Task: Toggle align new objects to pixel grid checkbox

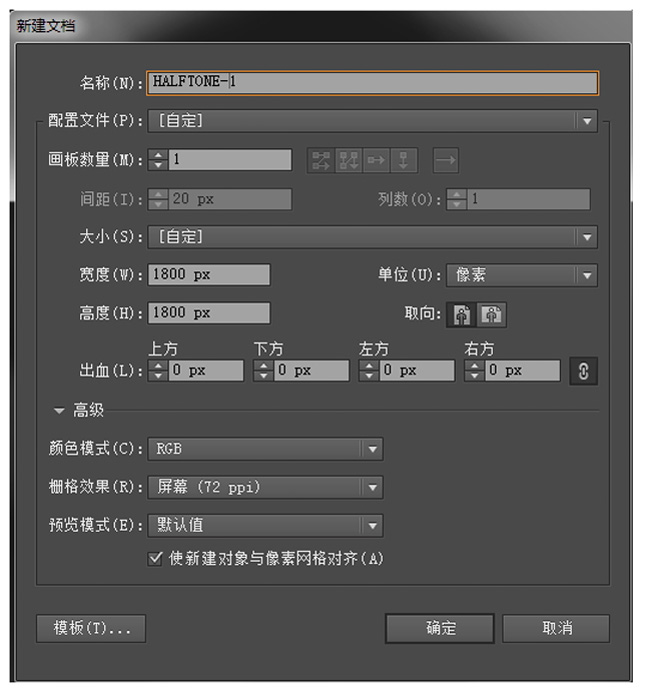Action: point(155,559)
